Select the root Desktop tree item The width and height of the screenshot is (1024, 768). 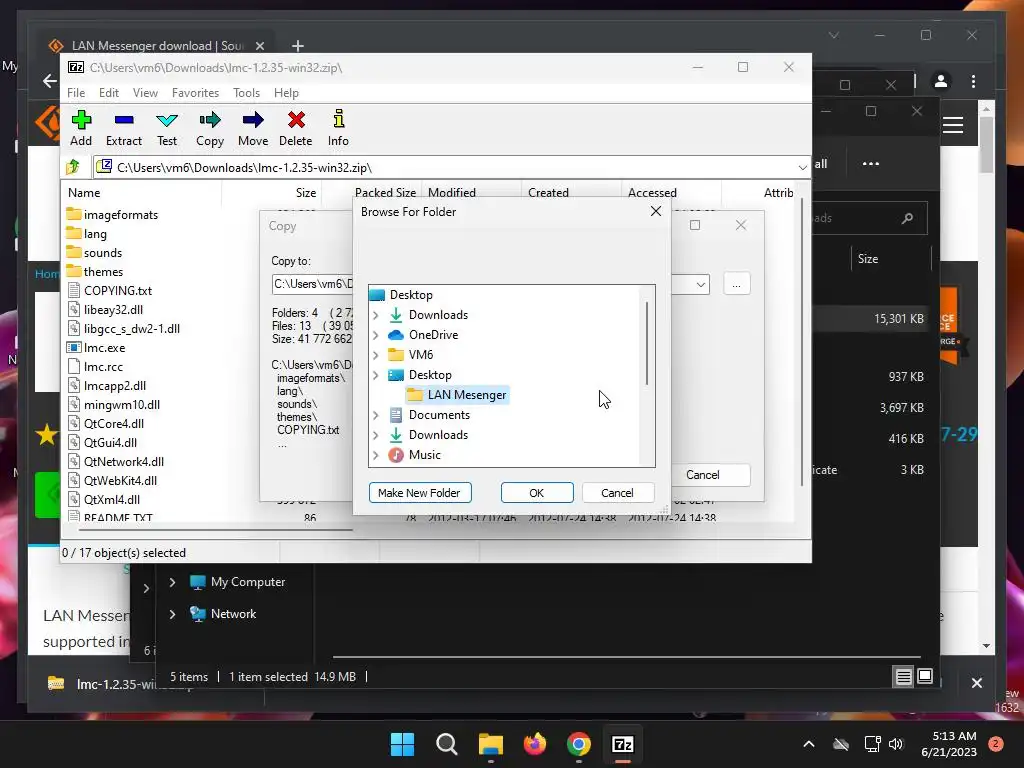[402, 295]
